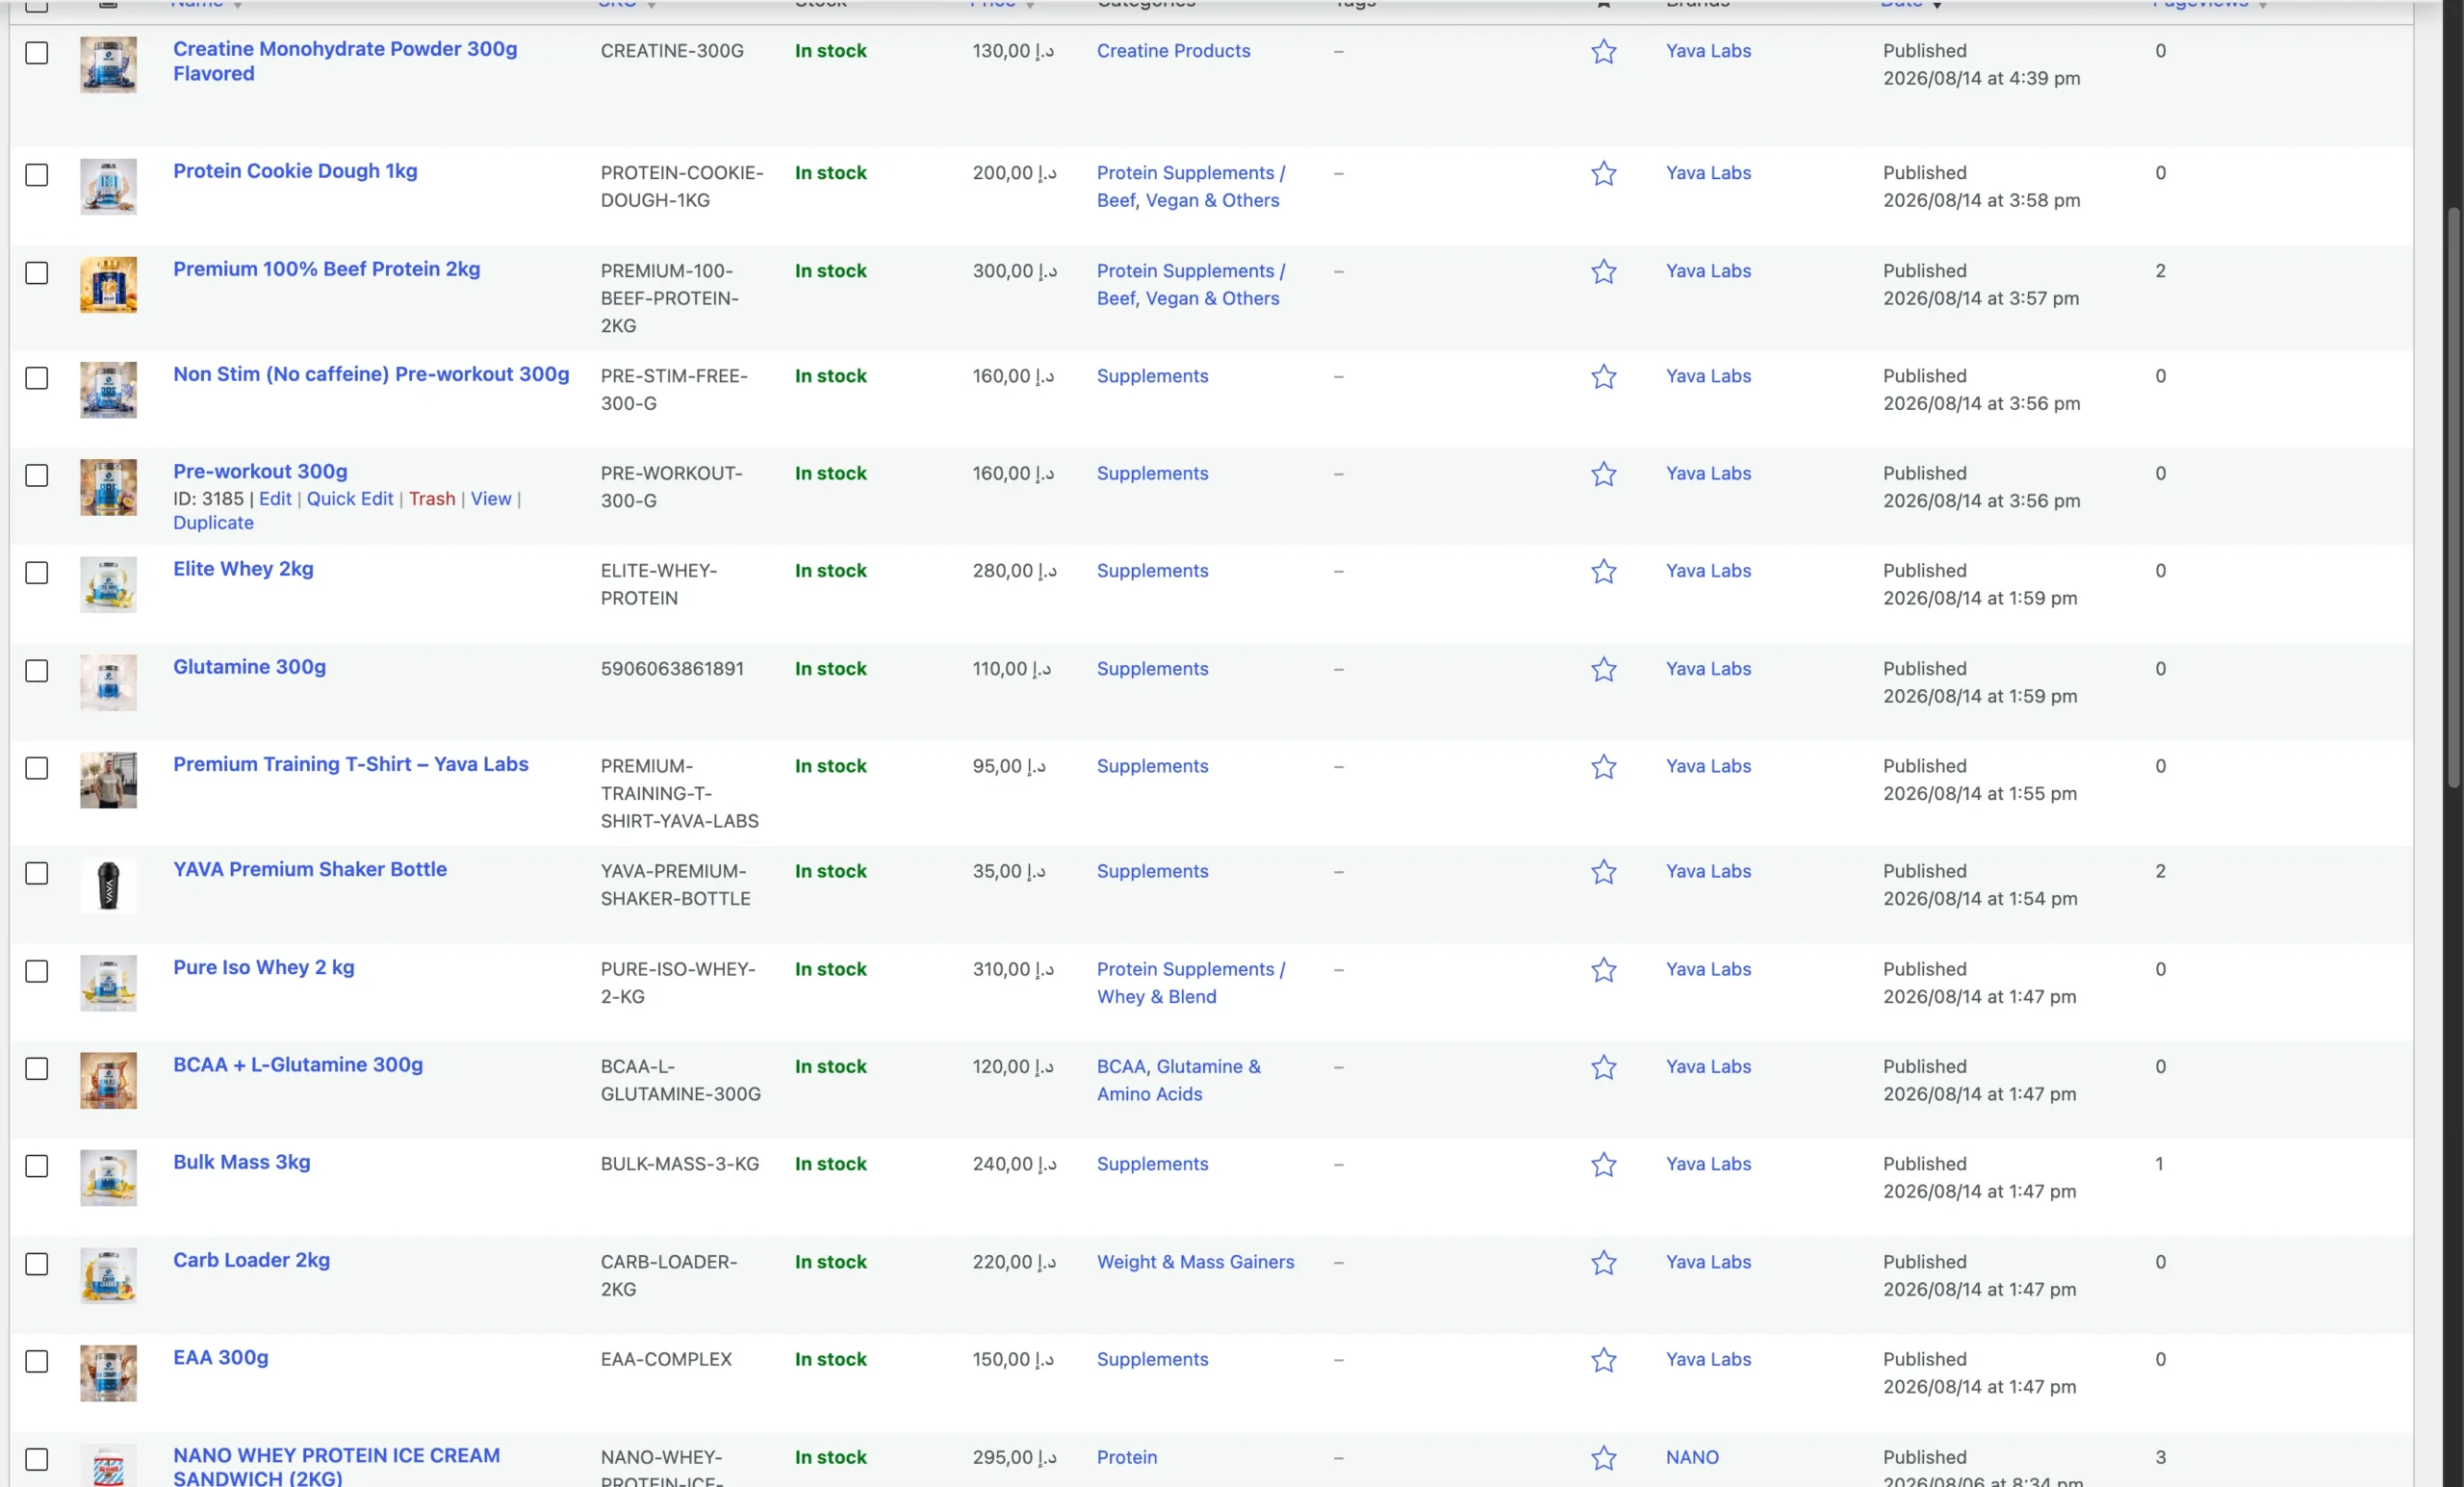Open the Carb Loader 2kg product link
Viewport: 2464px width, 1487px height.
[251, 1260]
